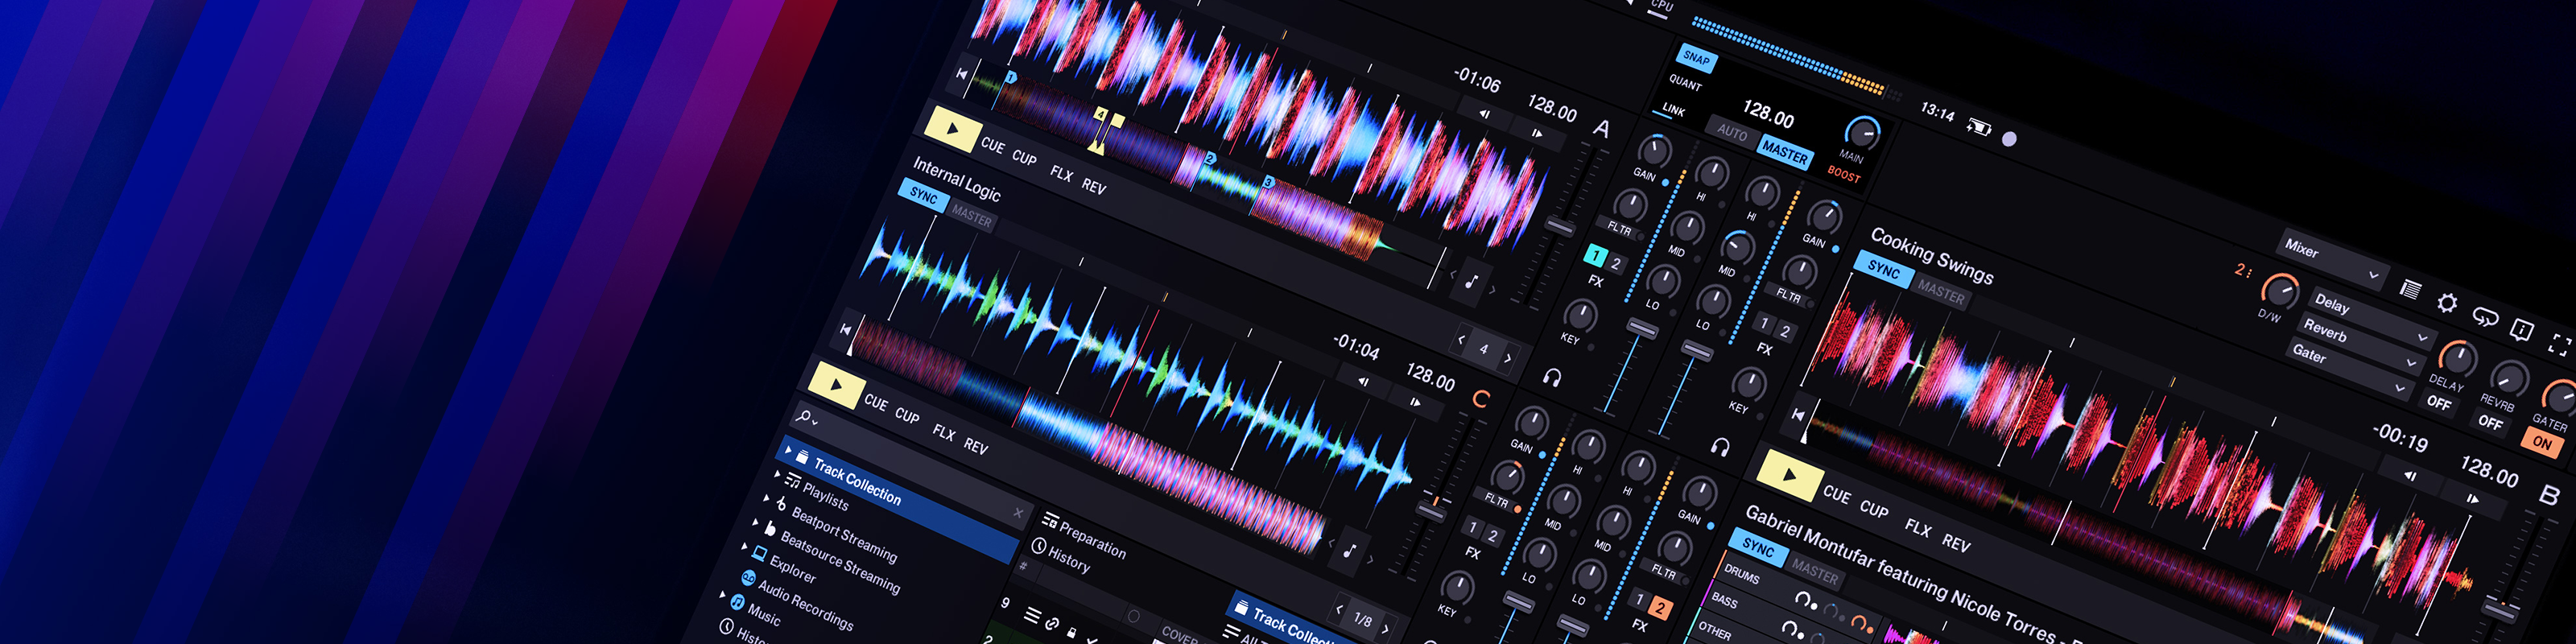Enable the Delay effect OFF button
This screenshot has width=2576, height=644.
(2438, 403)
